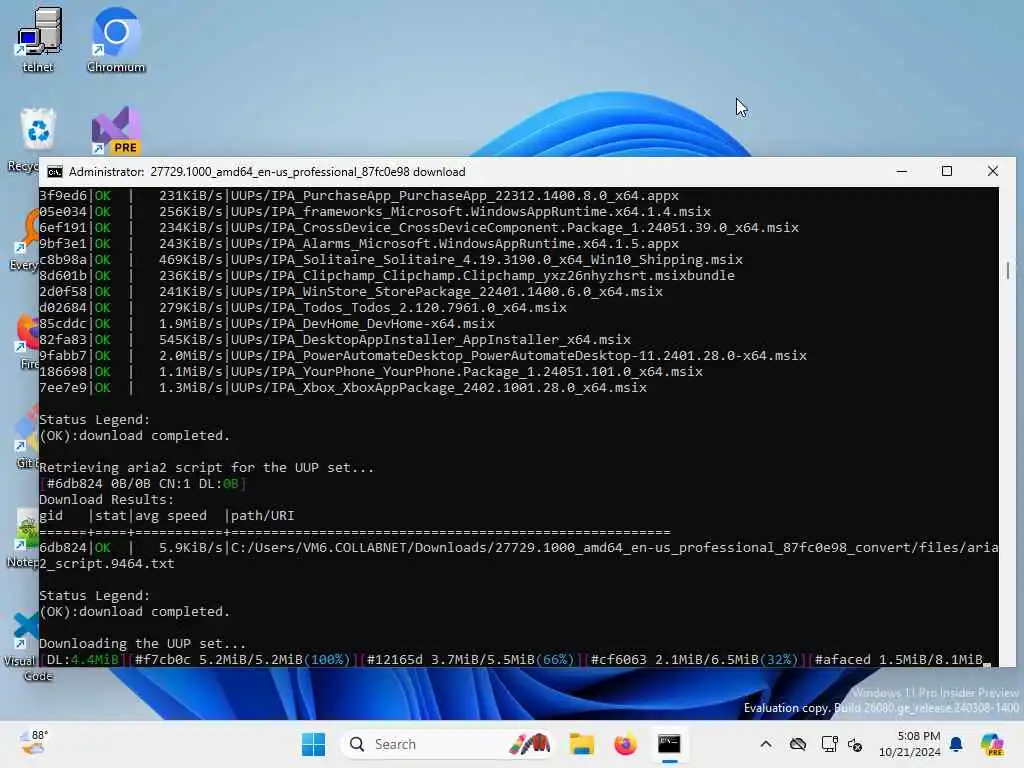This screenshot has width=1024, height=768.
Task: Click the command prompt title bar icon
Action: [x=55, y=172]
